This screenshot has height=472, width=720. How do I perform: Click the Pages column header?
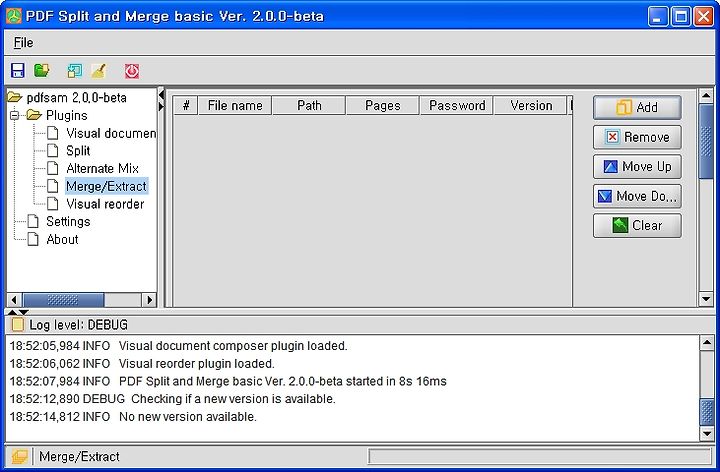(x=382, y=106)
